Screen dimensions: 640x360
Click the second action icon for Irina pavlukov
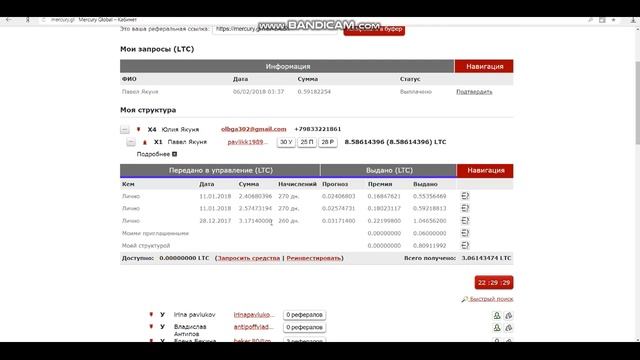[509, 315]
